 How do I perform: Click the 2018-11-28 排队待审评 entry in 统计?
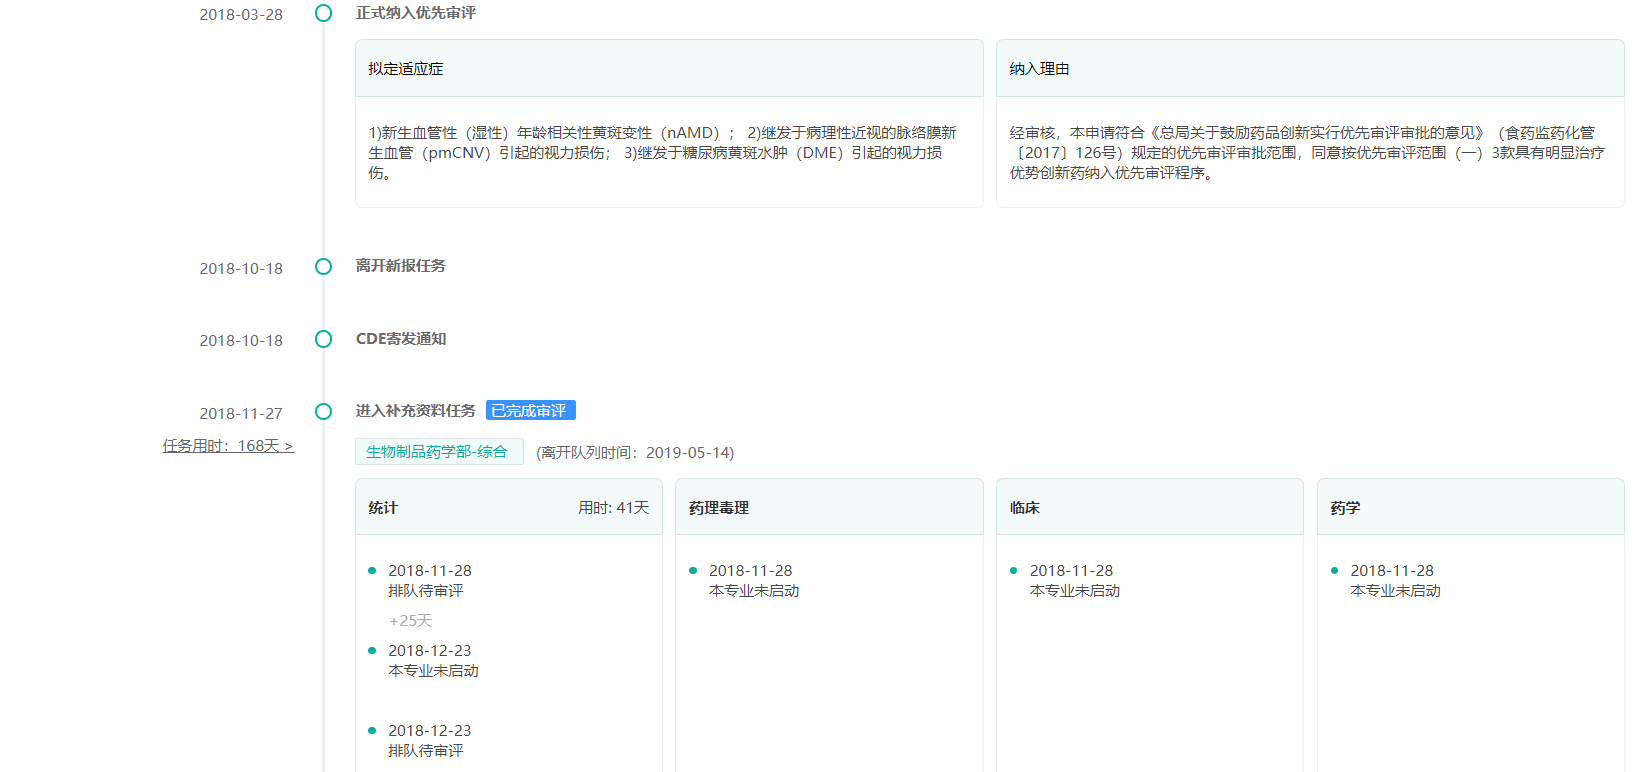[x=429, y=580]
